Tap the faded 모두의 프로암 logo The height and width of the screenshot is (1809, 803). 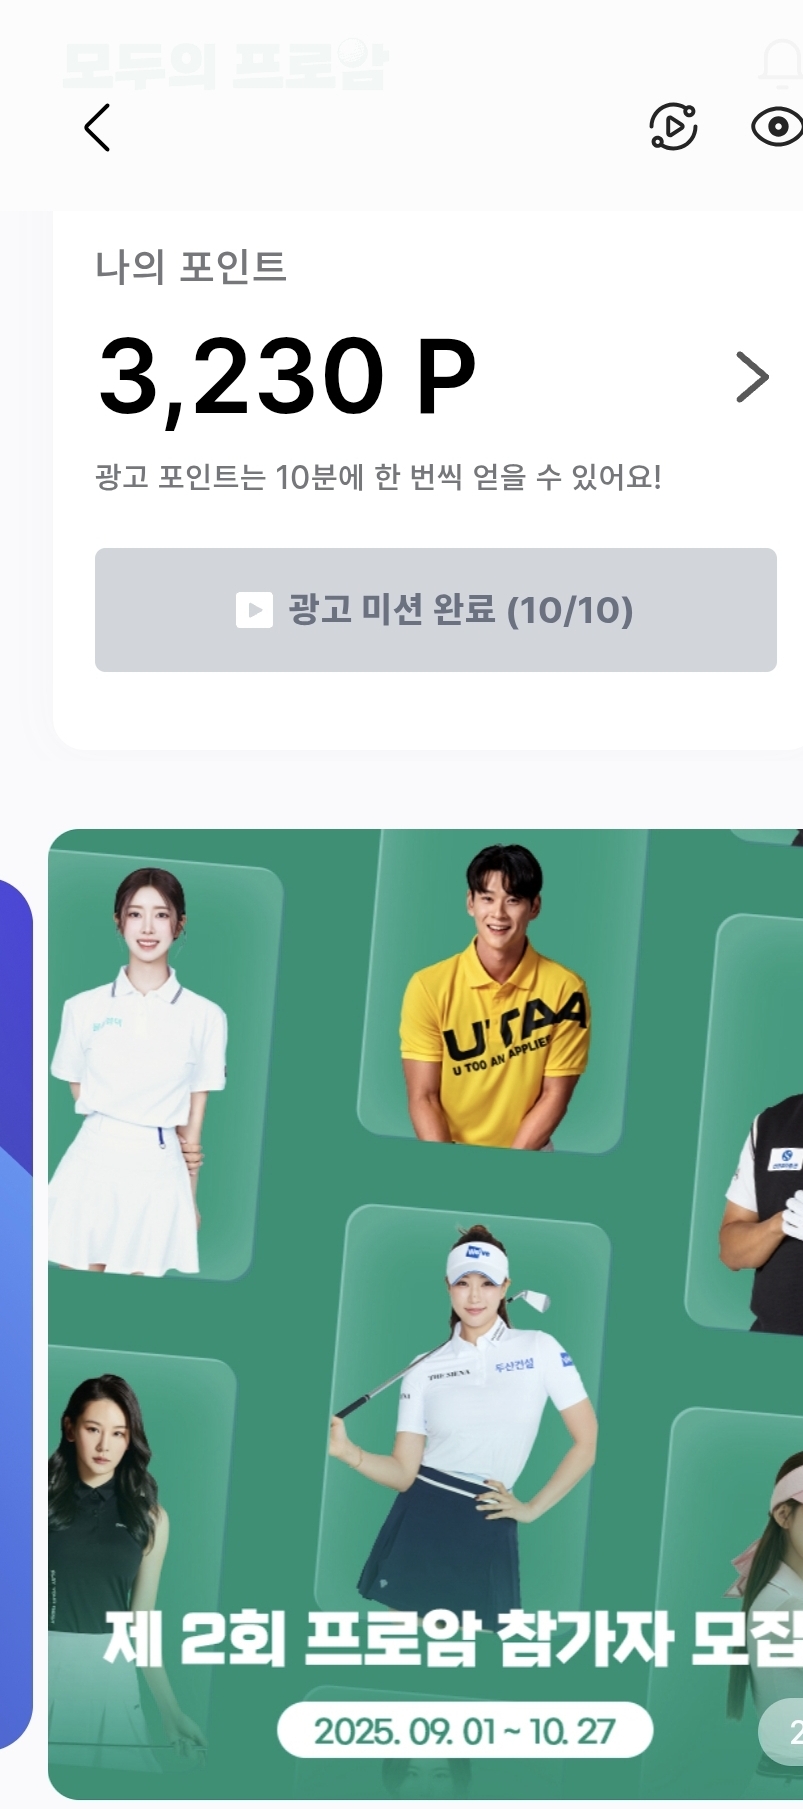click(225, 65)
